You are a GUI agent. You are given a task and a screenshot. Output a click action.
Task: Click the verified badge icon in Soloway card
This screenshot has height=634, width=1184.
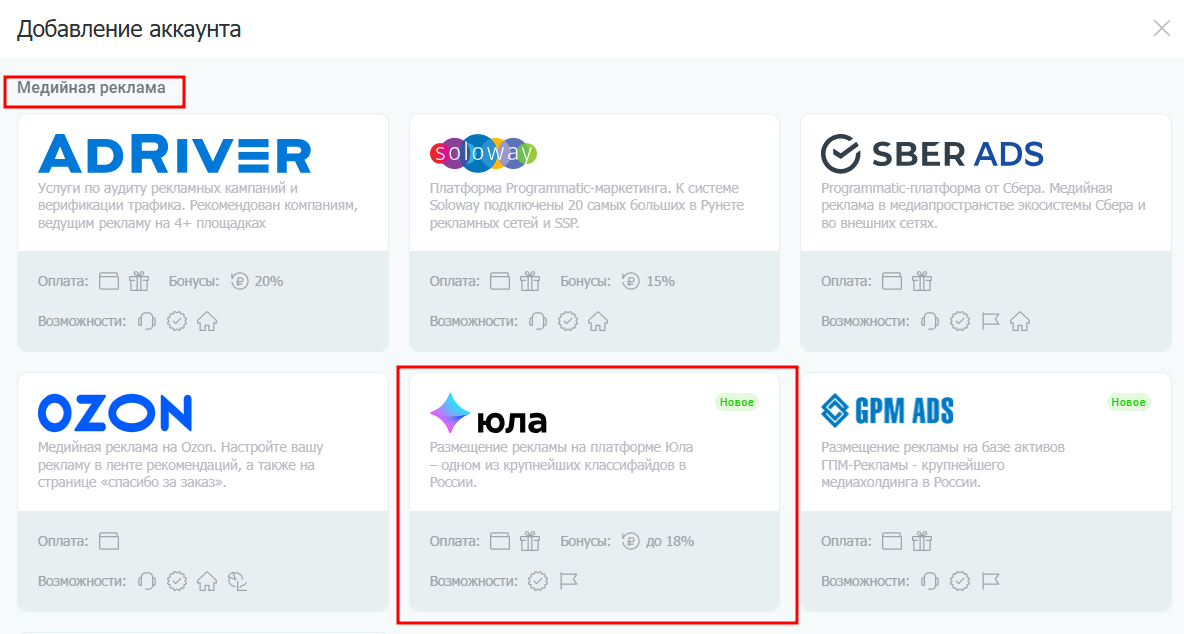pyautogui.click(x=568, y=322)
